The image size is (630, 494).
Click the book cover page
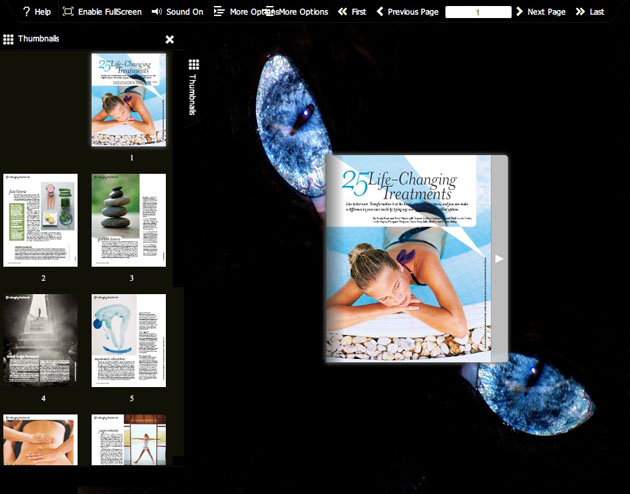click(409, 258)
